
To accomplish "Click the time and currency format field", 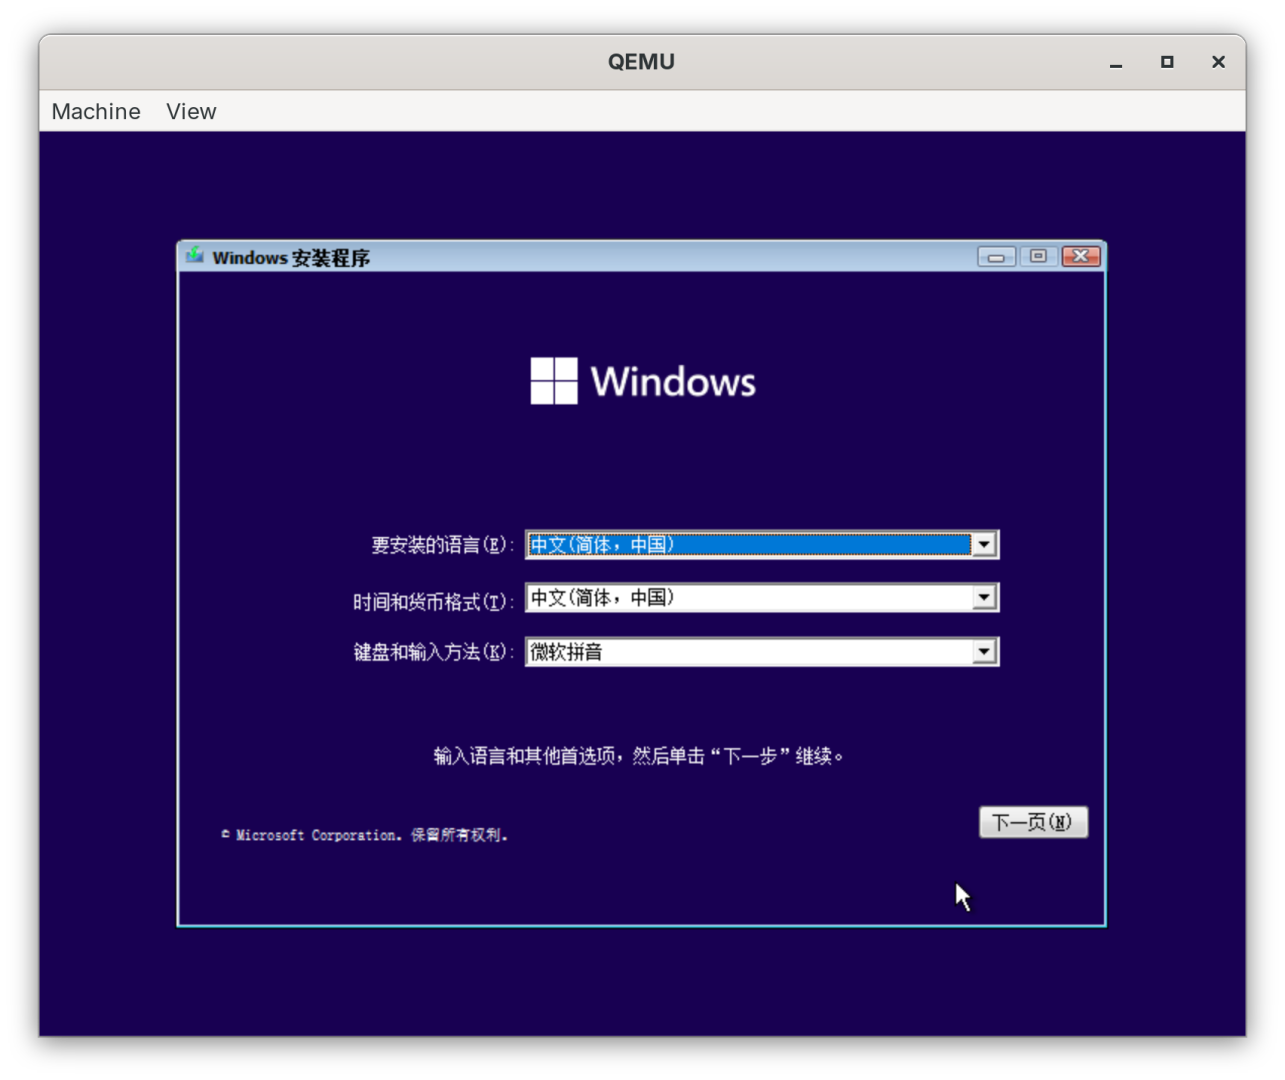I will [748, 598].
